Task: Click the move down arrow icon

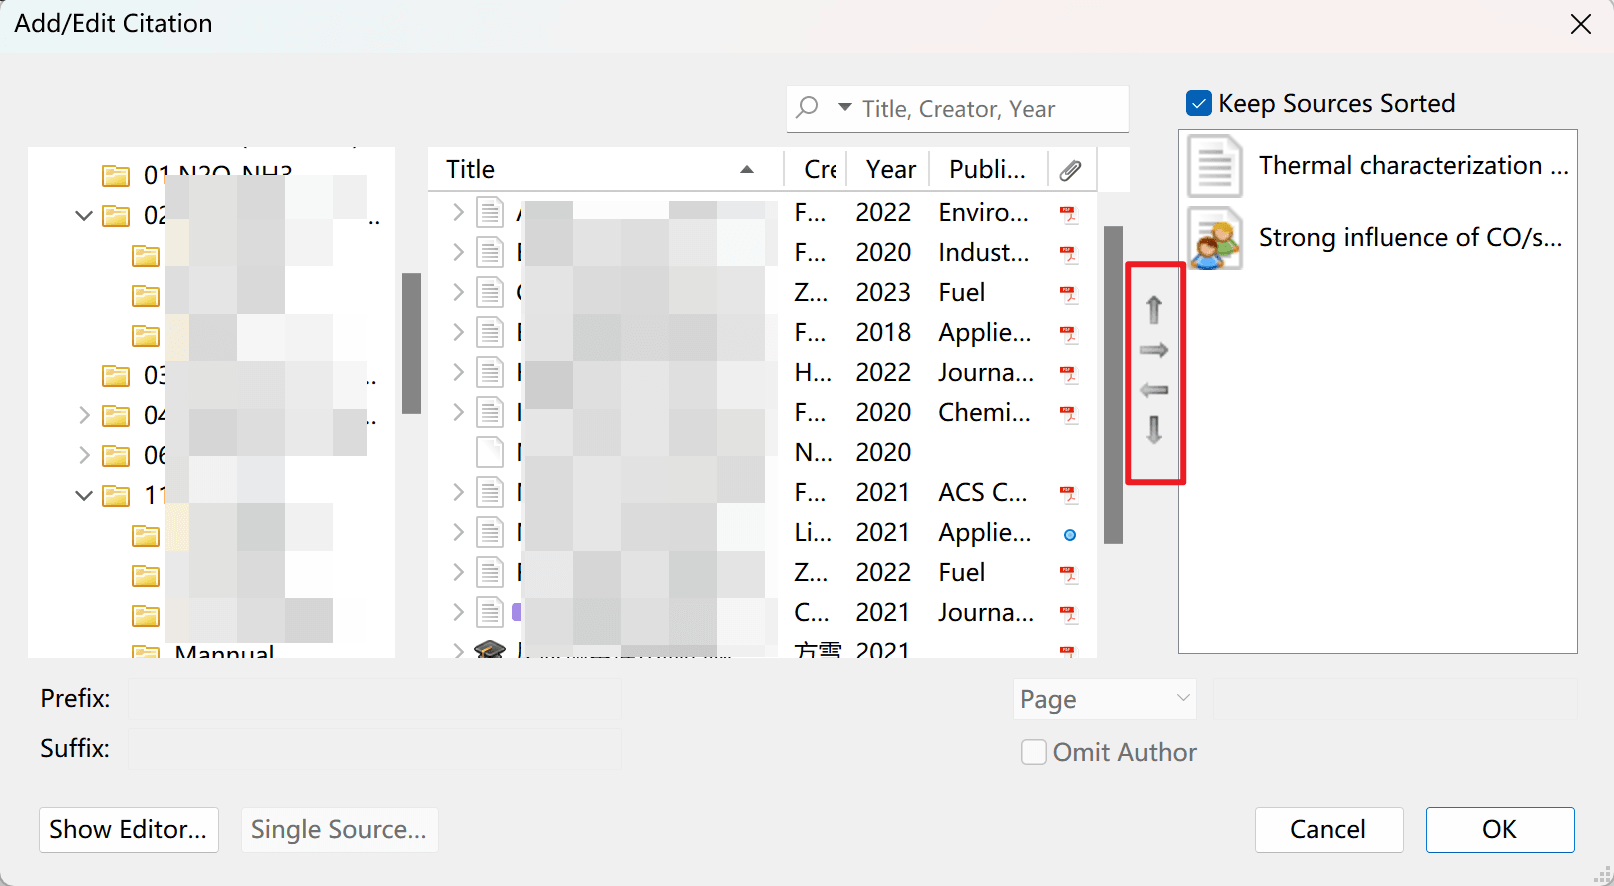Action: pos(1154,430)
